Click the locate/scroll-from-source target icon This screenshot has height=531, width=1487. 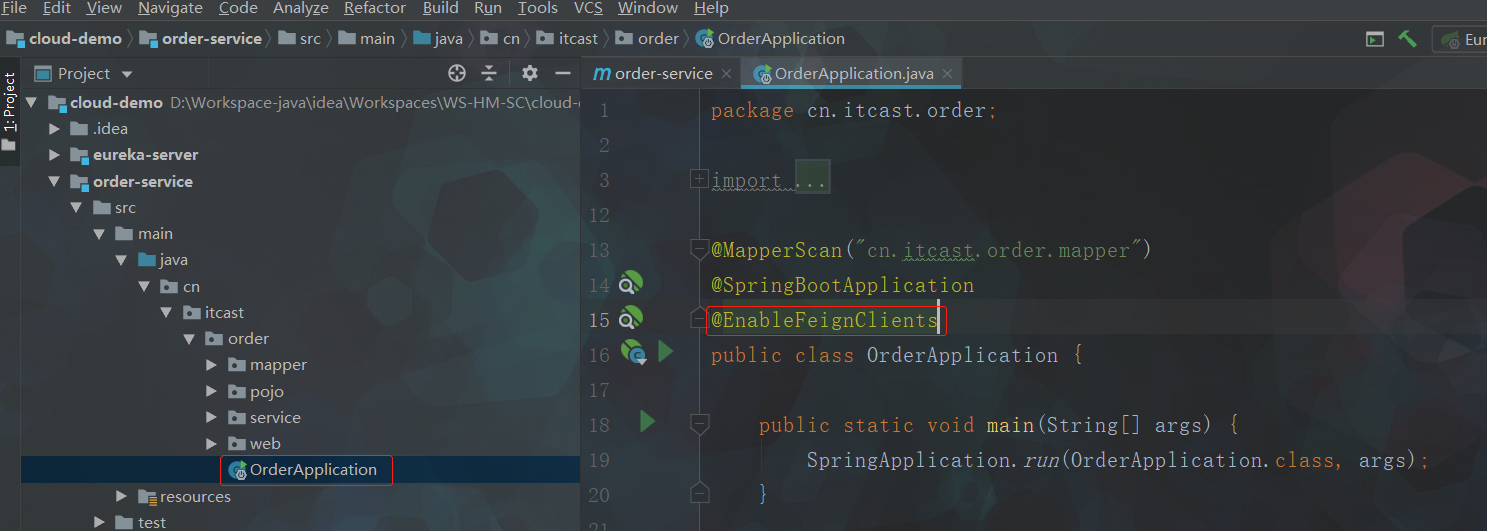coord(457,73)
